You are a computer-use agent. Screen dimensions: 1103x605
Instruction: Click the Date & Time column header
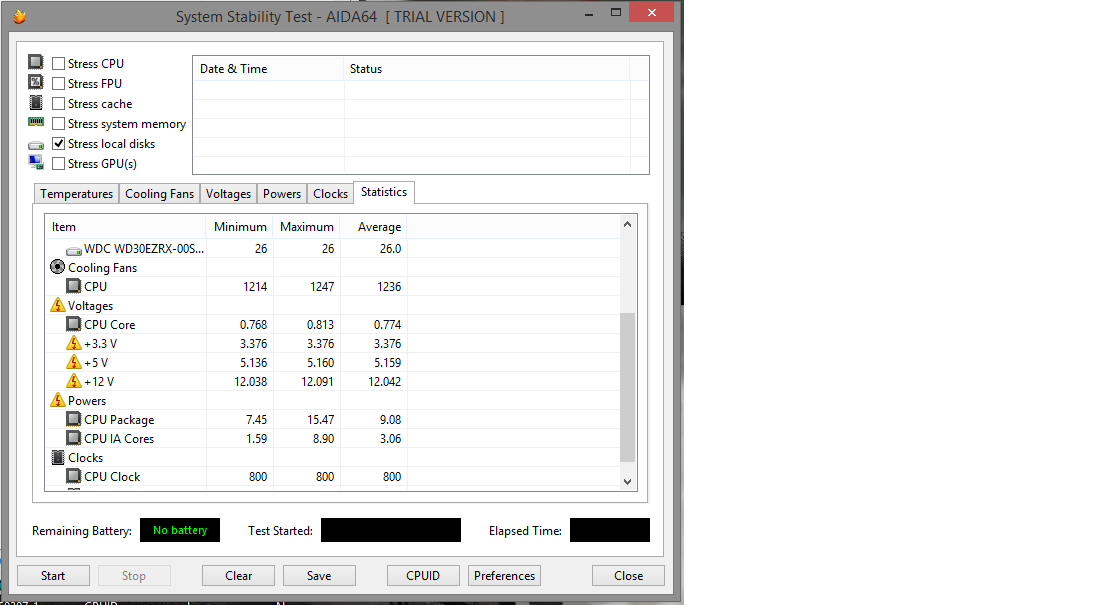pos(269,69)
